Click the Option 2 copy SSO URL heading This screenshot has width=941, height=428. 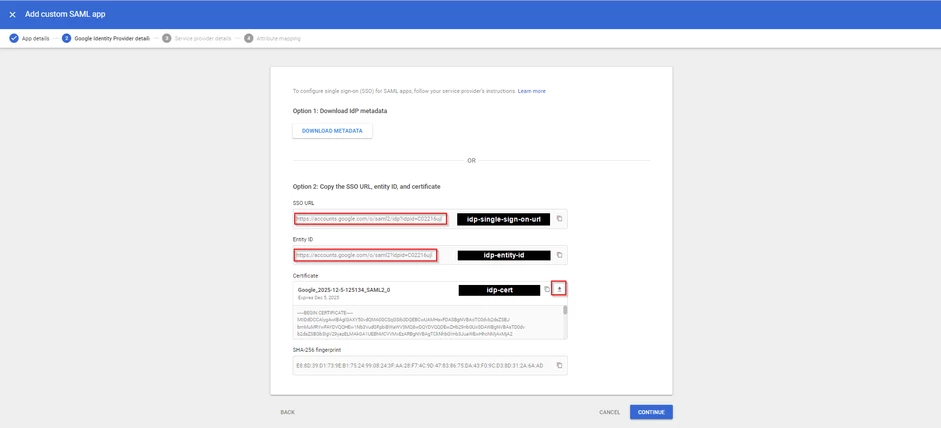click(x=367, y=187)
